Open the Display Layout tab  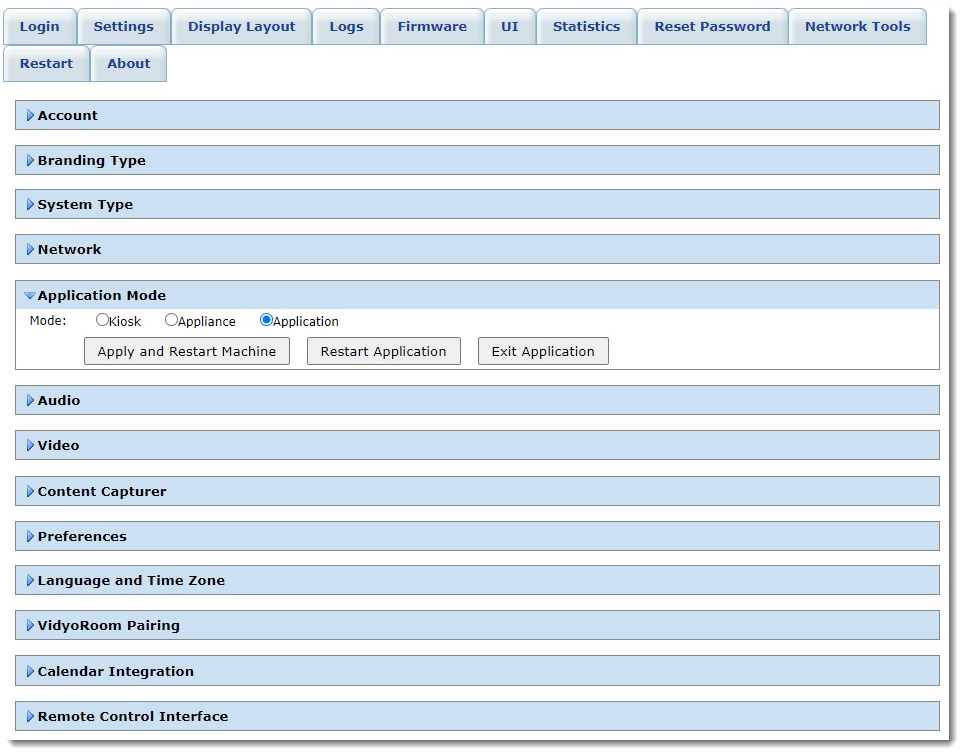coord(242,26)
